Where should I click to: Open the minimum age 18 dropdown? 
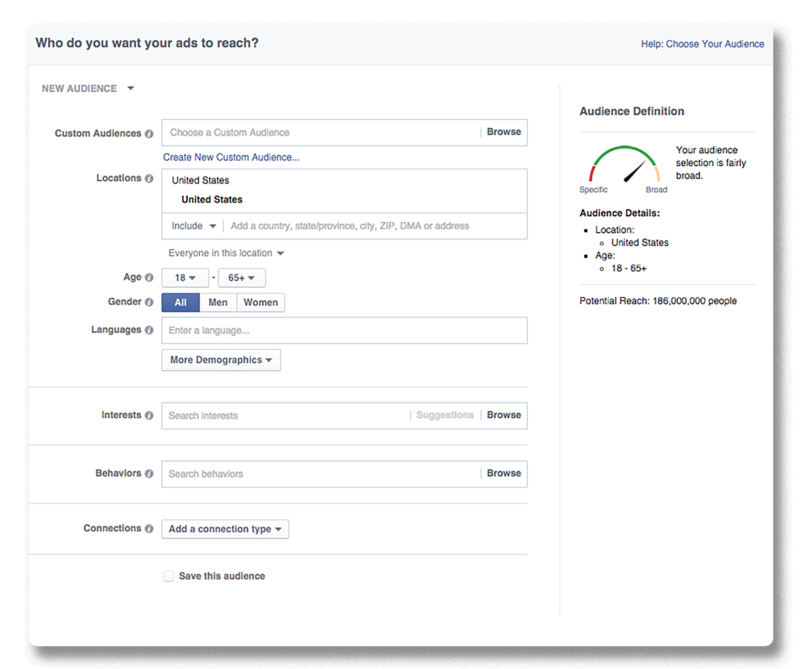(x=185, y=278)
